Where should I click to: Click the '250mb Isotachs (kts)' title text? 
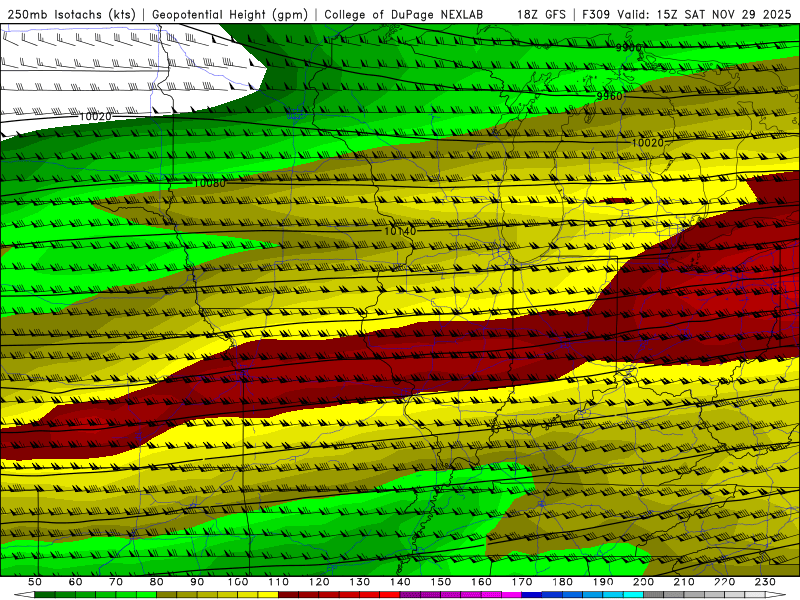[x=71, y=15]
